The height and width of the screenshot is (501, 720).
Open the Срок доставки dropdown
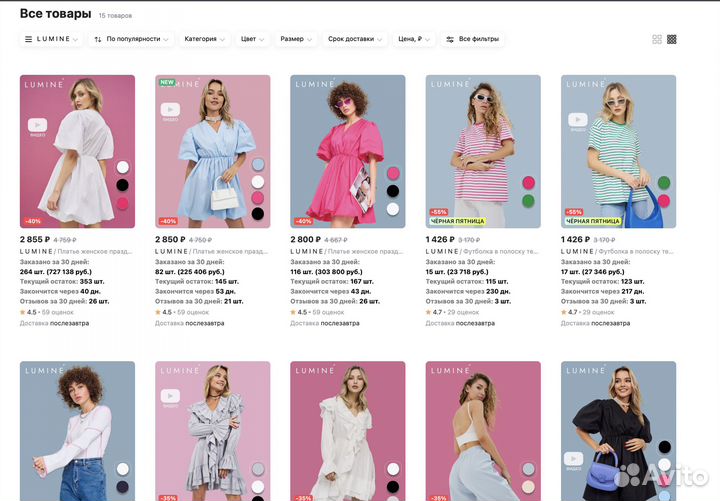(x=355, y=39)
